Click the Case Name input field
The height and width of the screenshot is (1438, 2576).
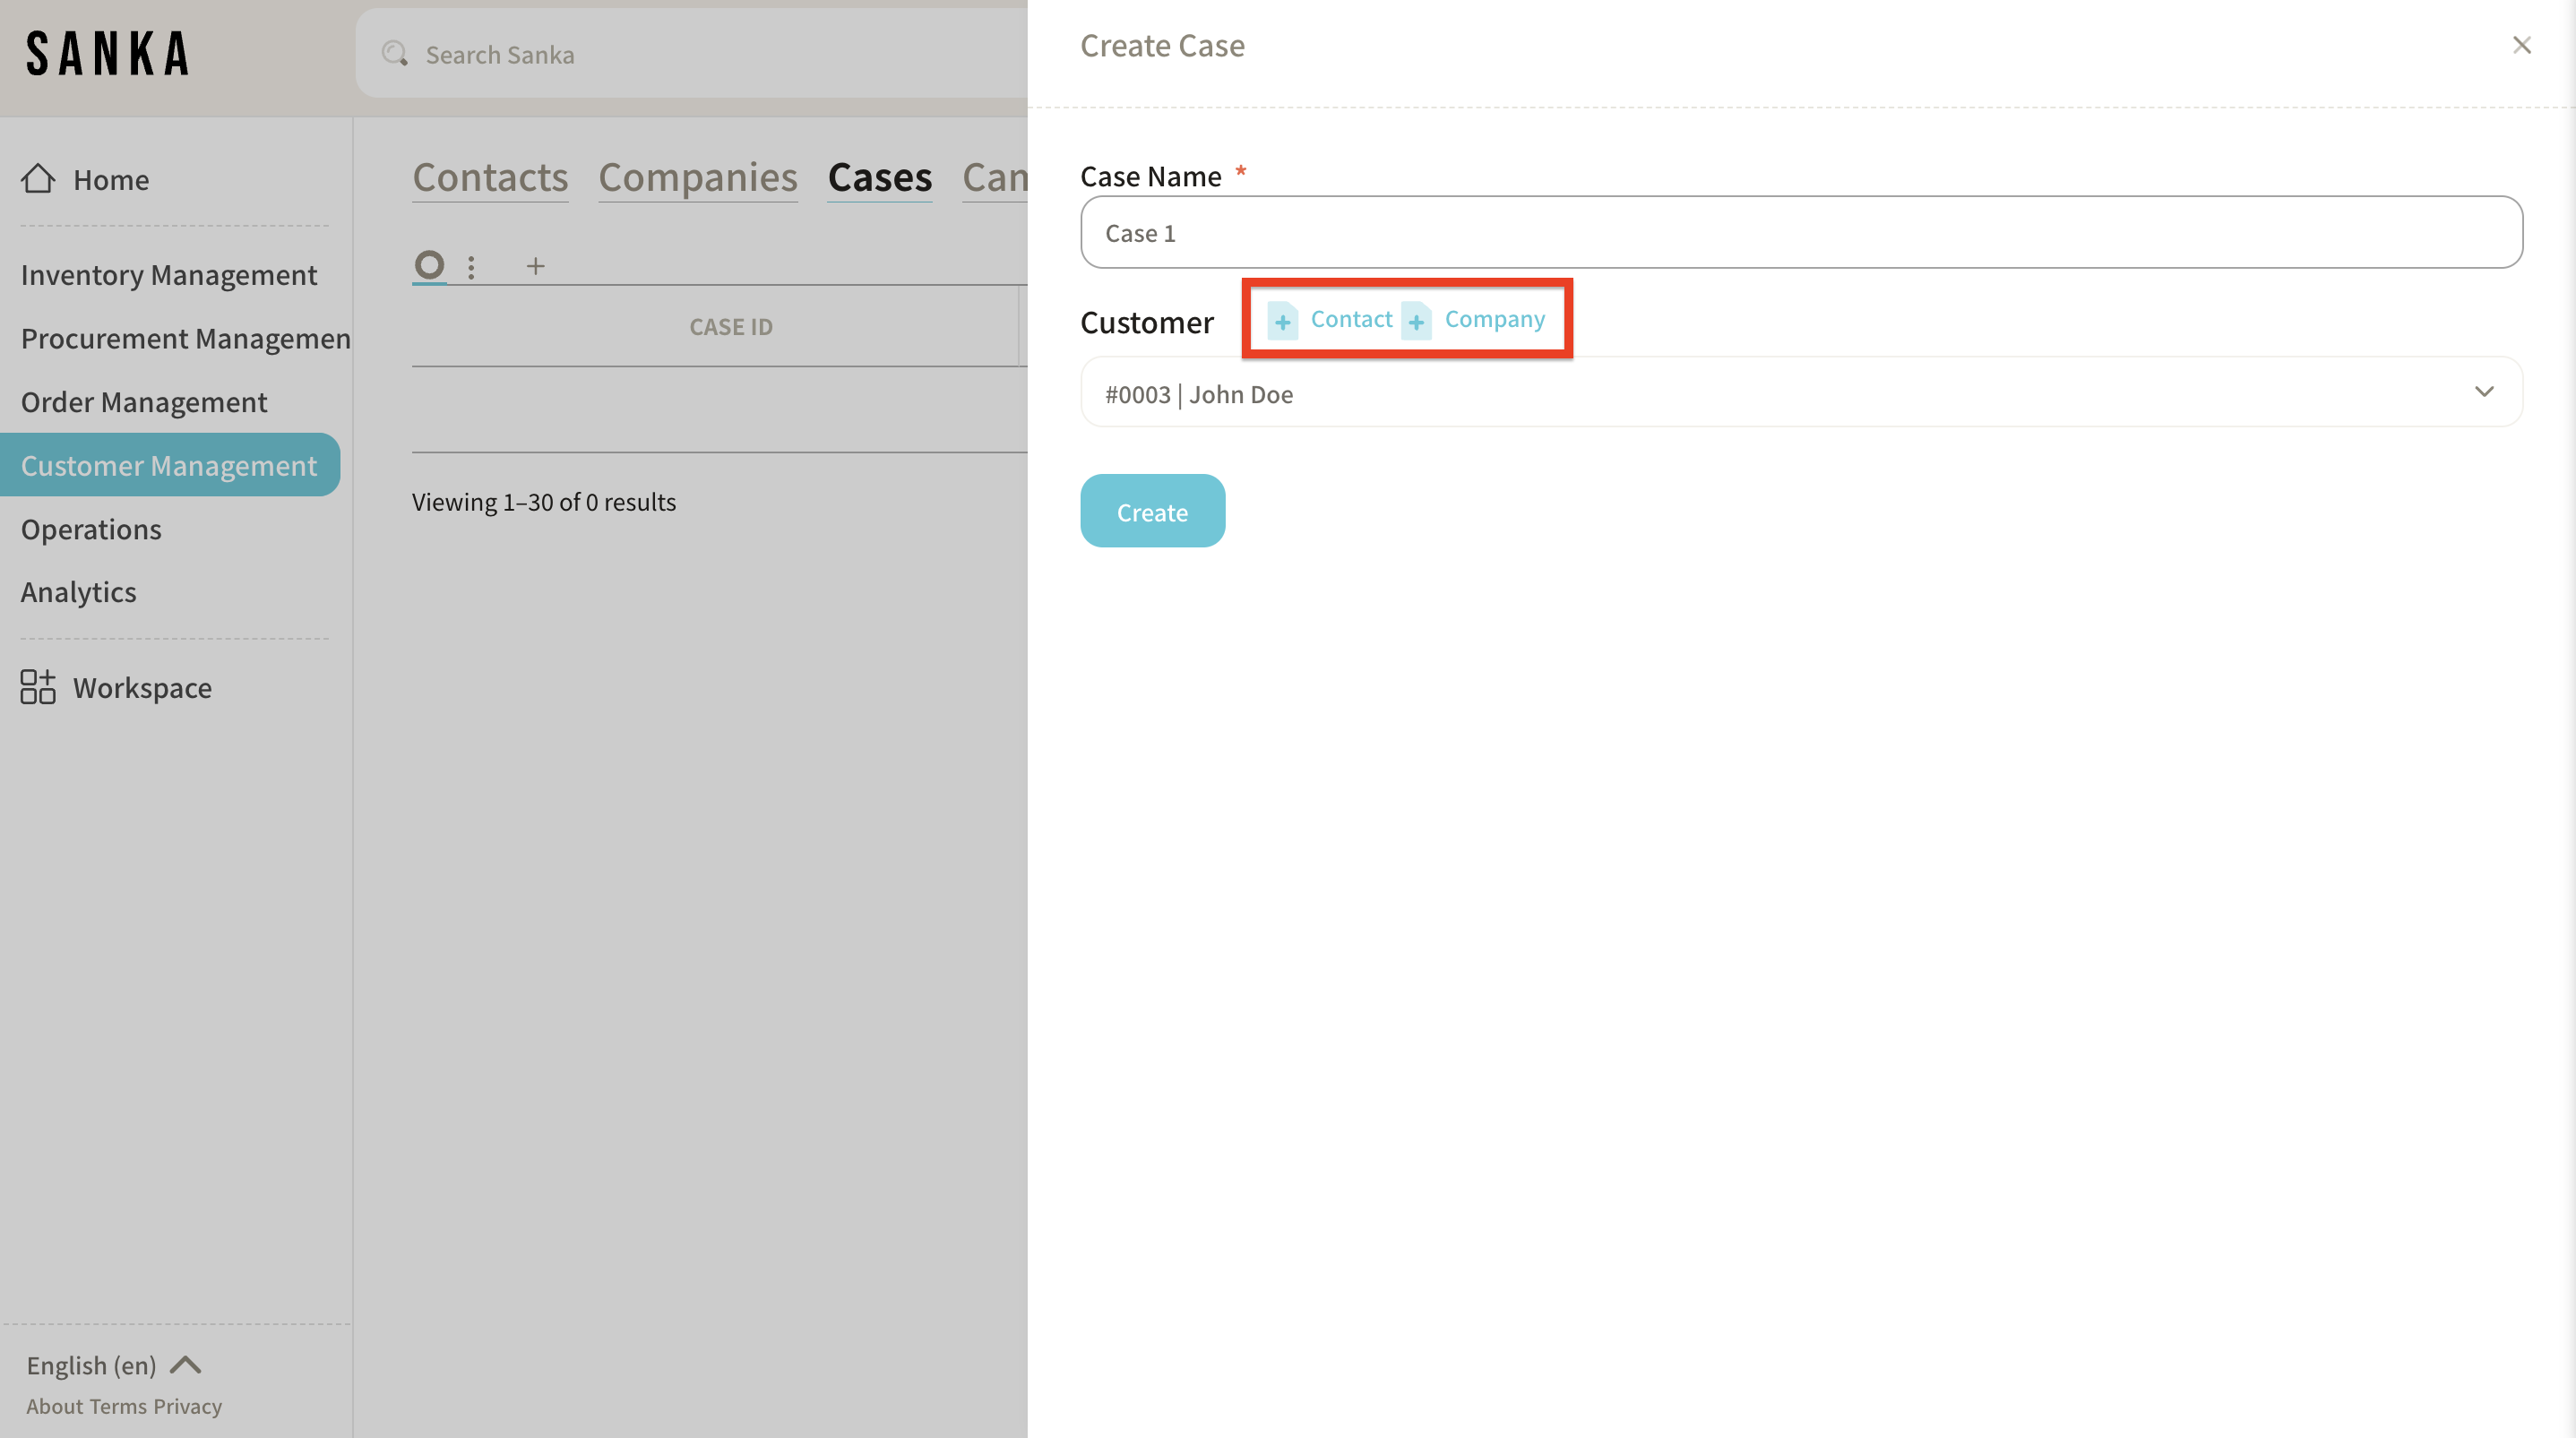pyautogui.click(x=1800, y=233)
